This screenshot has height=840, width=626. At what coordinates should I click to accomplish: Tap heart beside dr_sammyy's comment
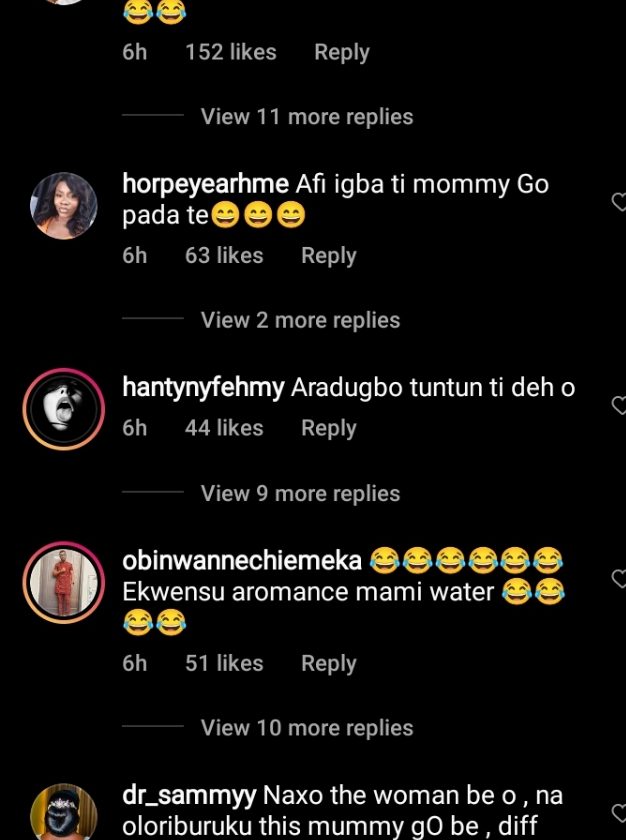pos(618,813)
